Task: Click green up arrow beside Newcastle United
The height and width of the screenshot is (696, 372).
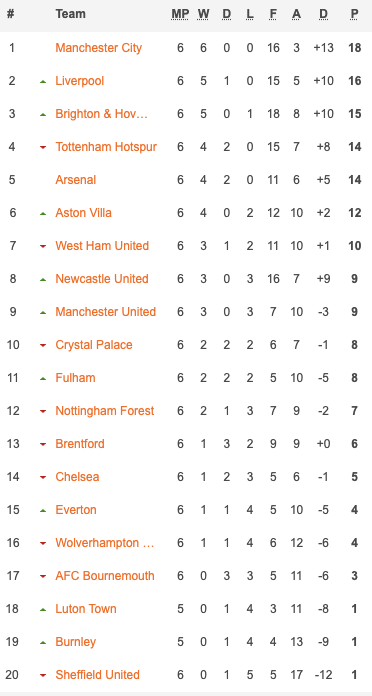Action: click(x=43, y=280)
